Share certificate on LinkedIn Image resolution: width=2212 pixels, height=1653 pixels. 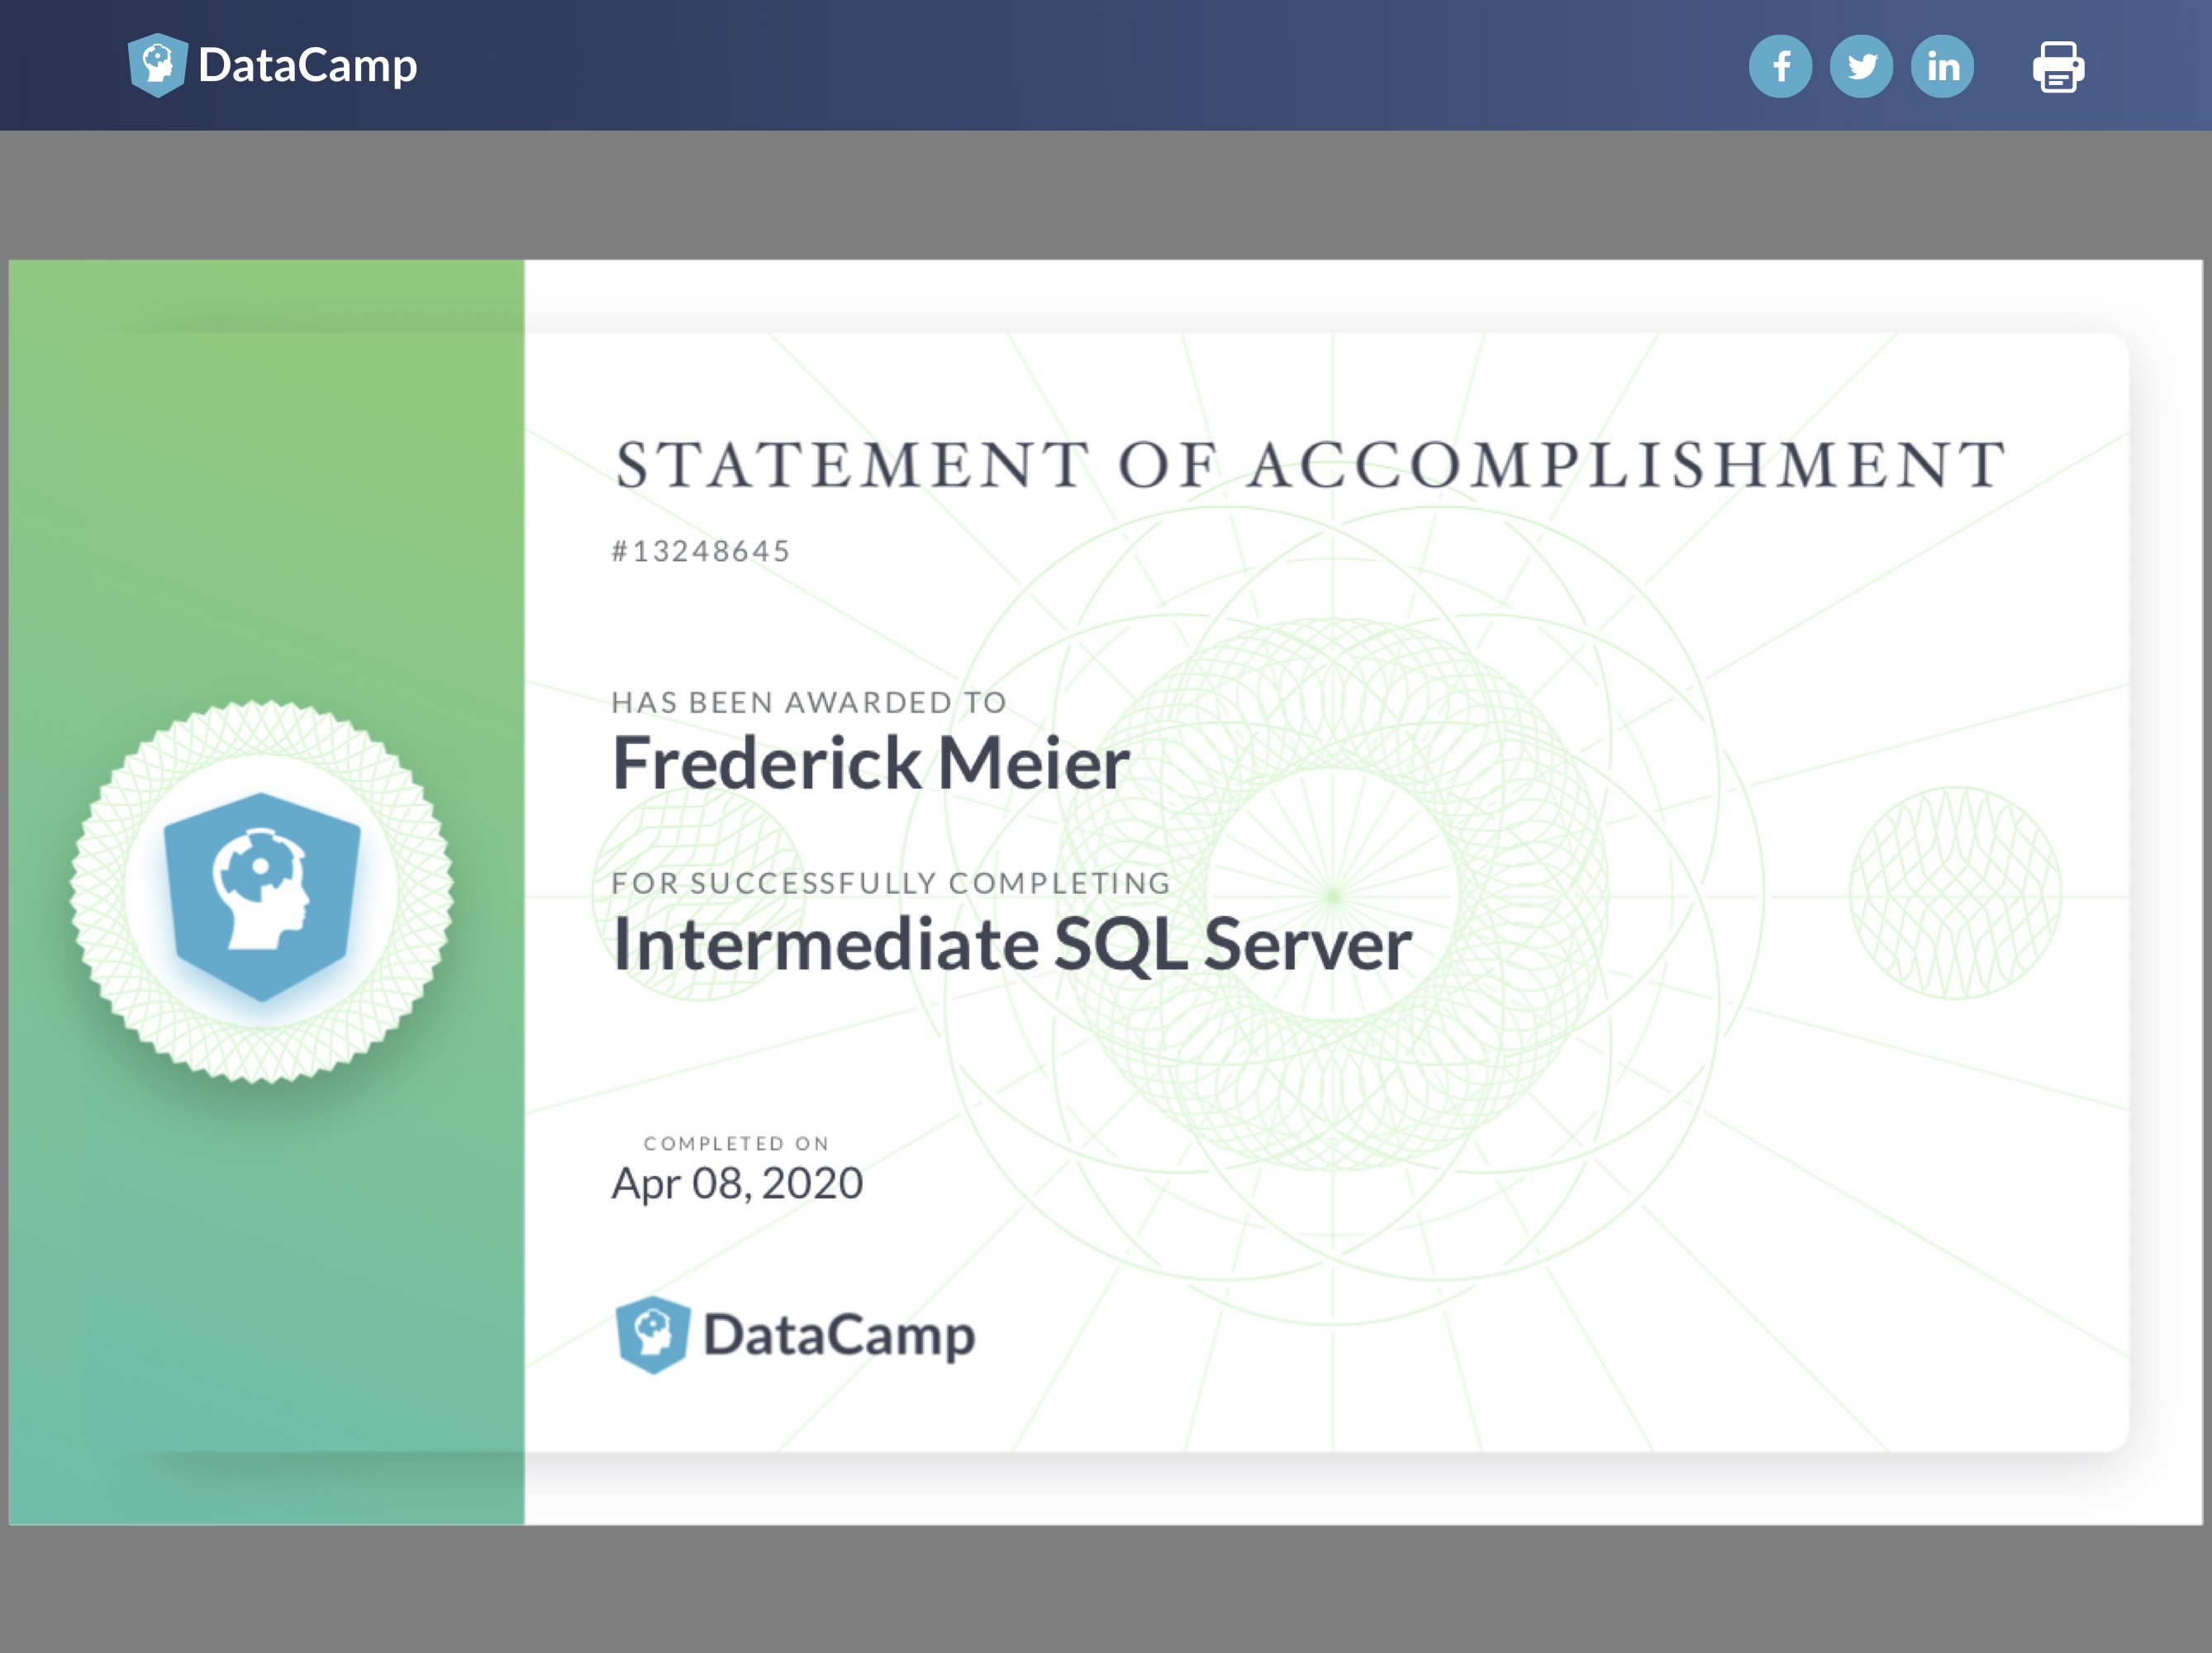(1942, 66)
